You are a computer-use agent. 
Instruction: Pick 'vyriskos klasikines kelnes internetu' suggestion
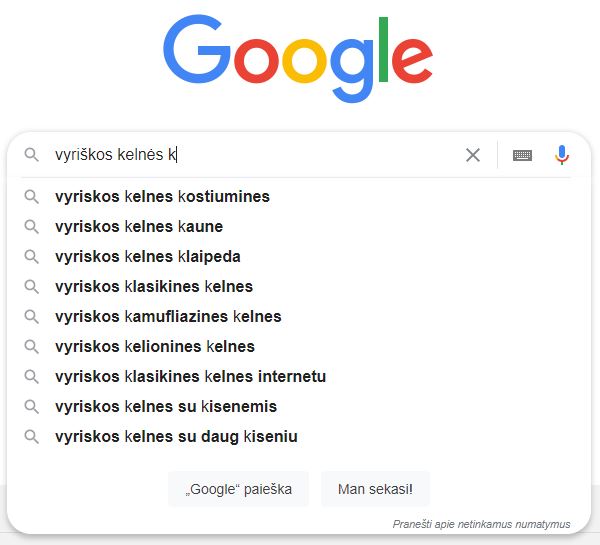pyautogui.click(x=190, y=377)
